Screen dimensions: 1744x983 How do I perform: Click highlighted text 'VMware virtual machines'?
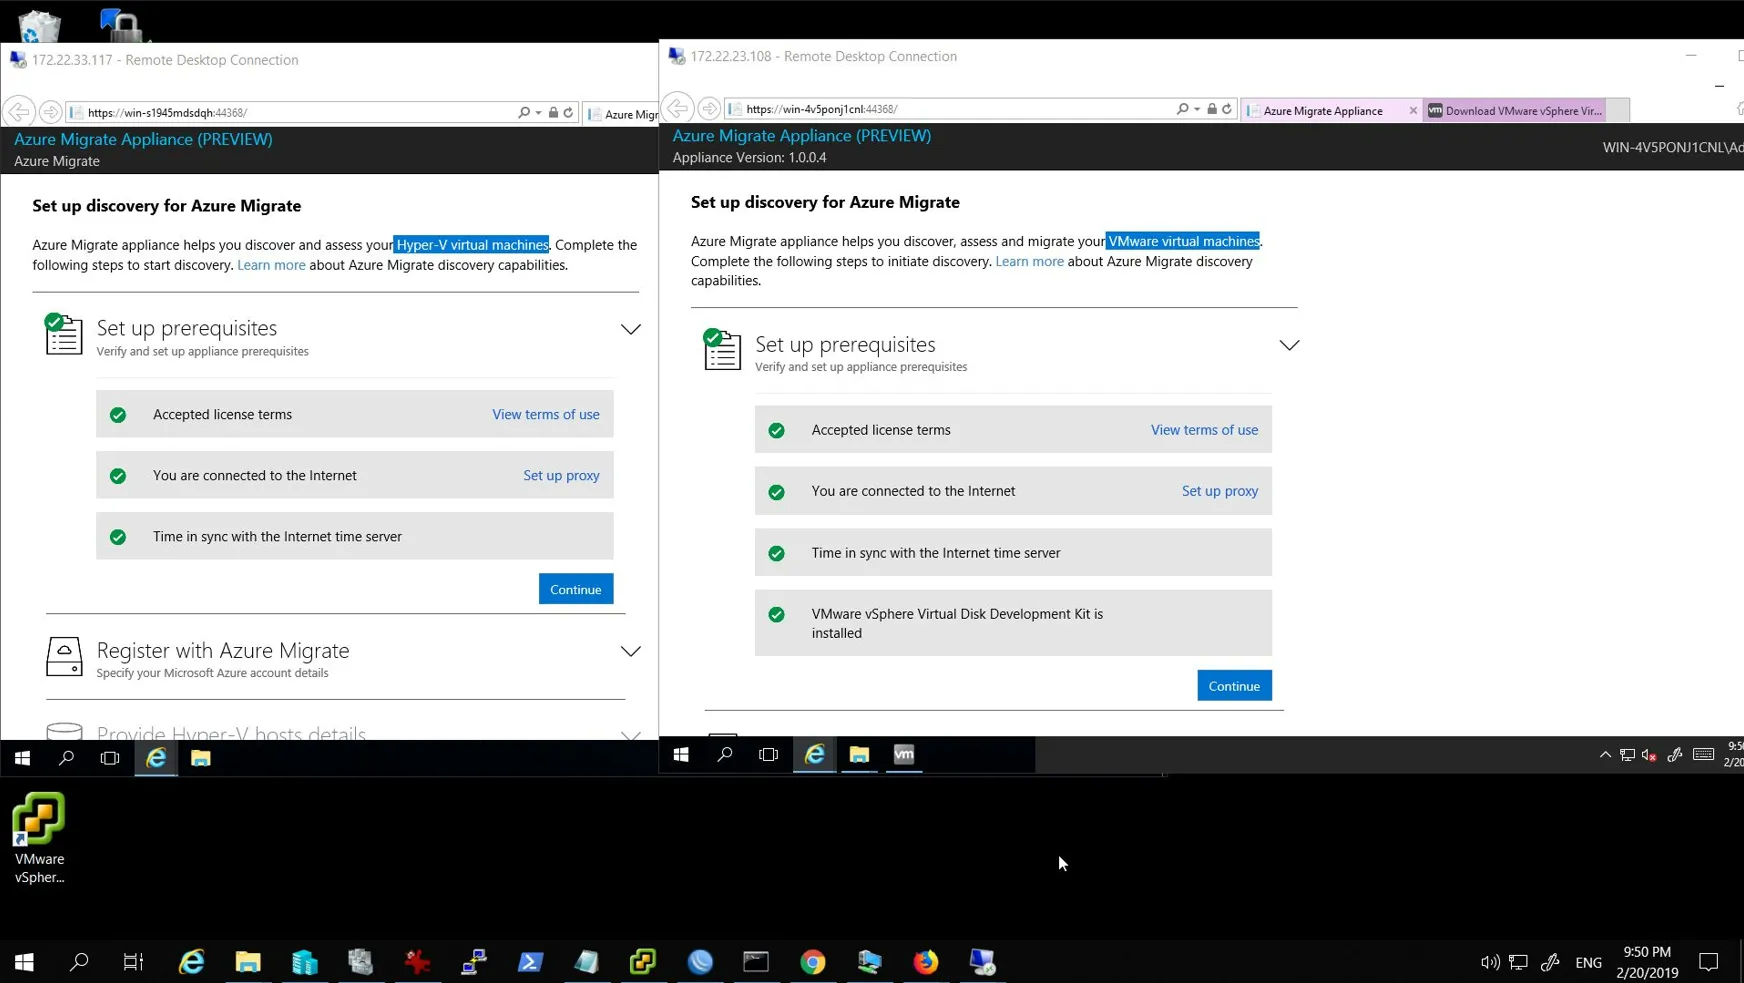point(1183,241)
